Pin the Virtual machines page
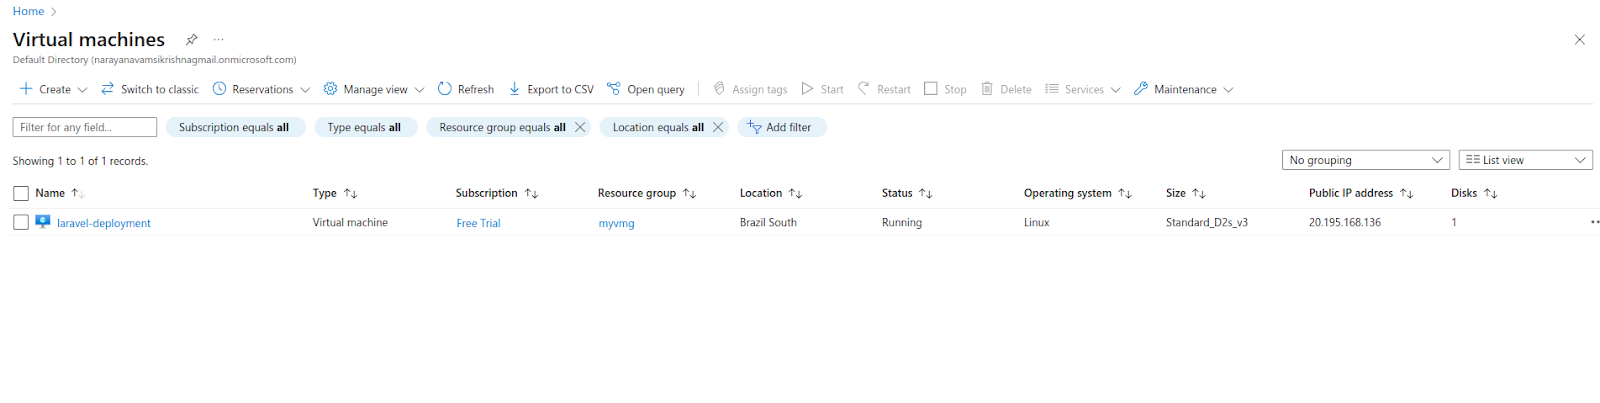The image size is (1600, 403). point(191,40)
